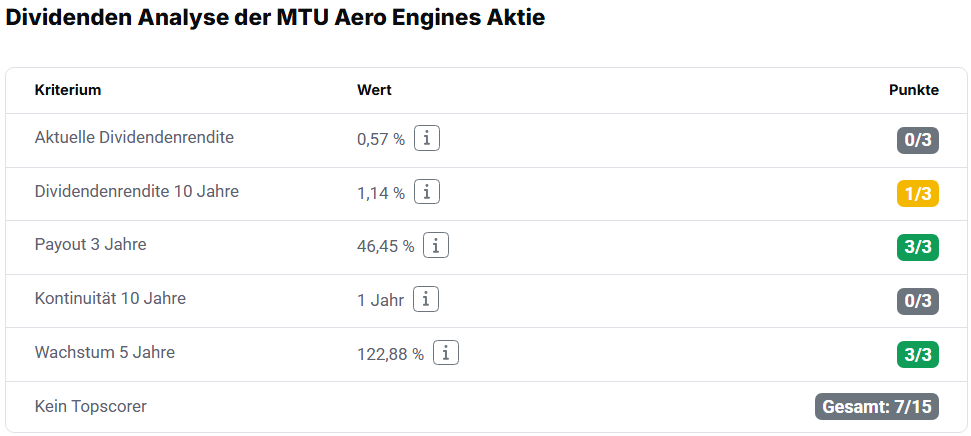Image resolution: width=971 pixels, height=436 pixels.
Task: Click info icon beside 1 Jahr
Action: click(425, 300)
